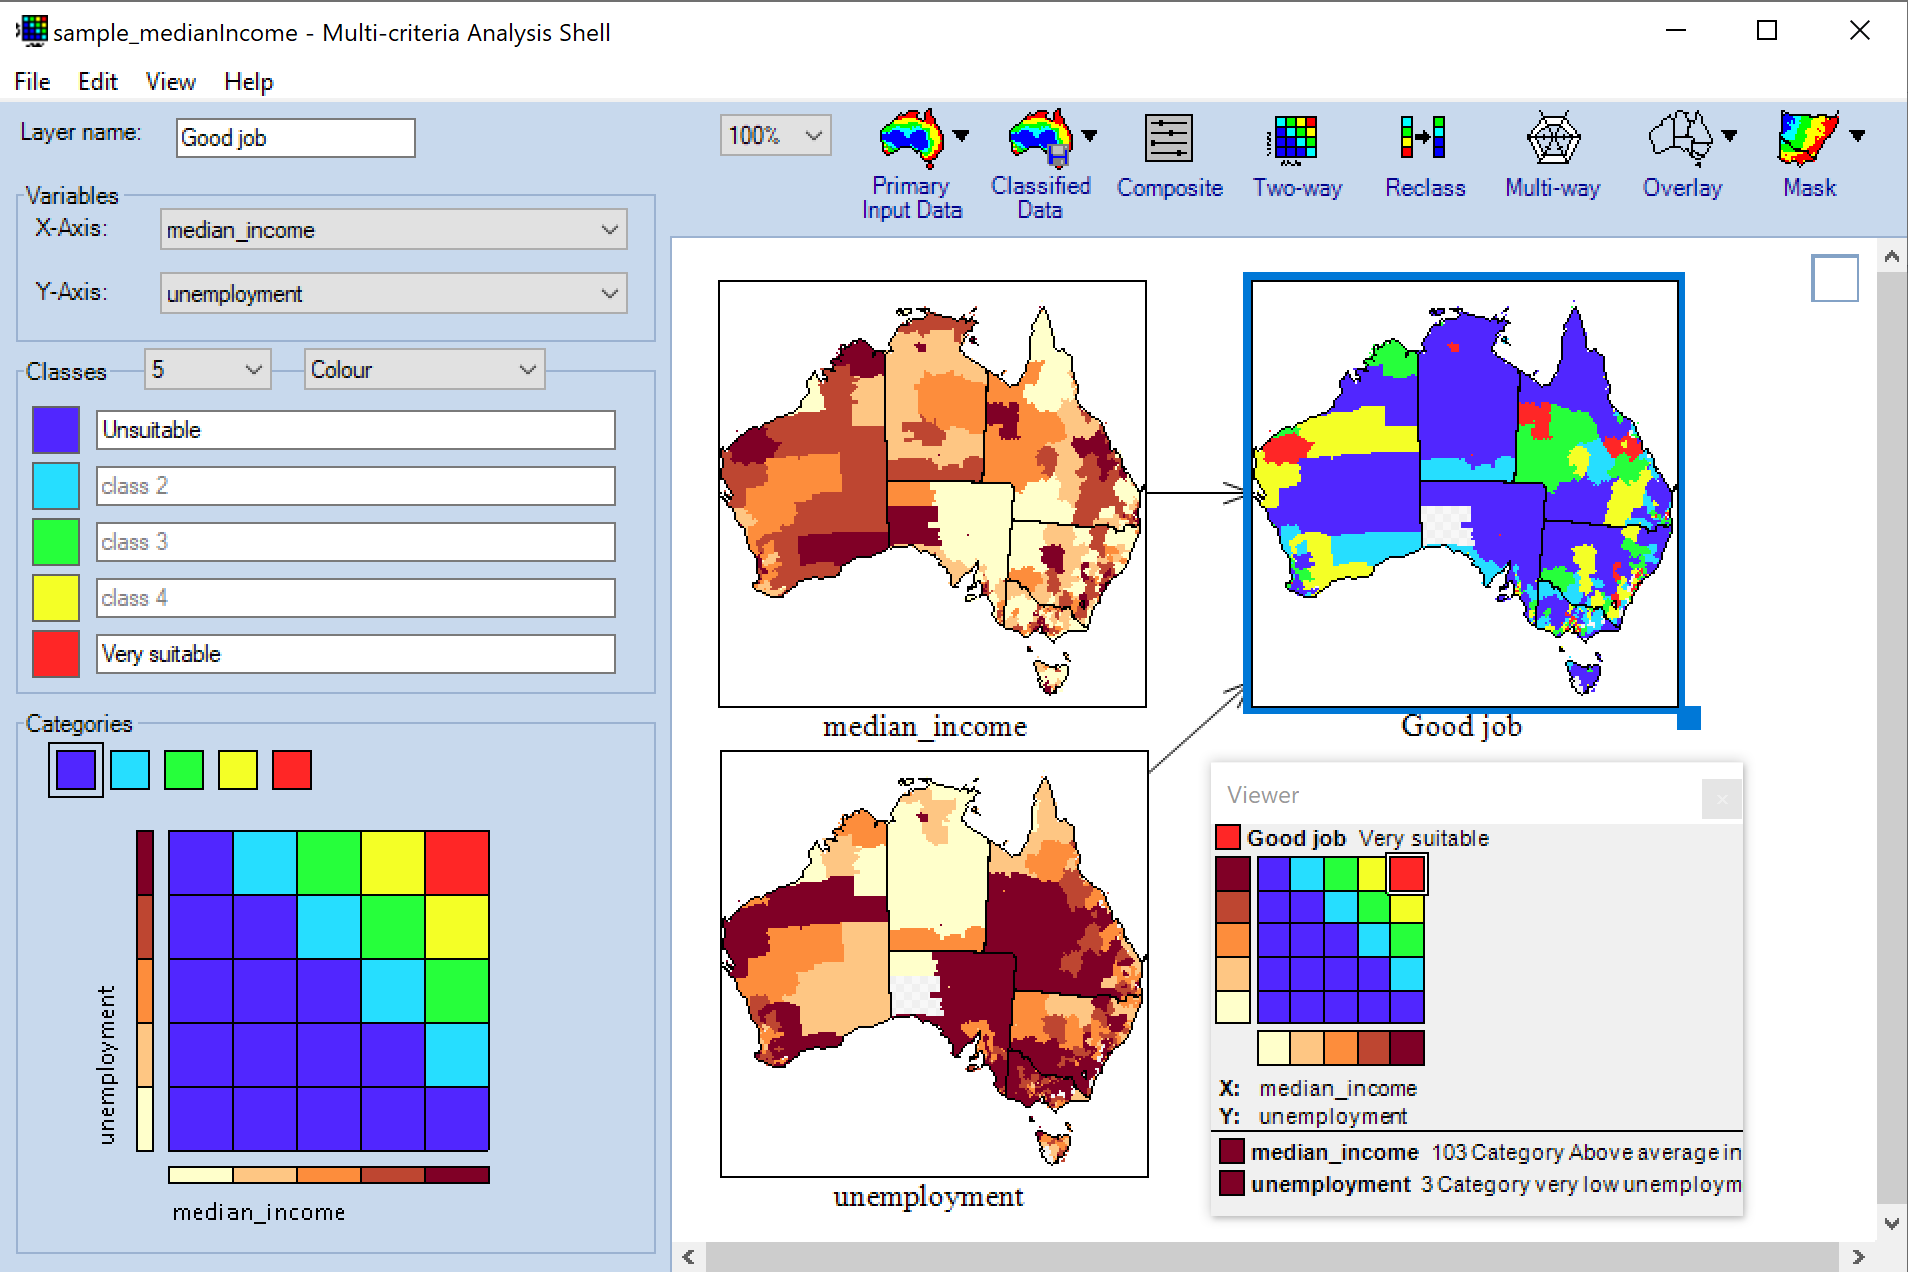The width and height of the screenshot is (1908, 1272).
Task: Open the Edit menu
Action: tap(98, 82)
